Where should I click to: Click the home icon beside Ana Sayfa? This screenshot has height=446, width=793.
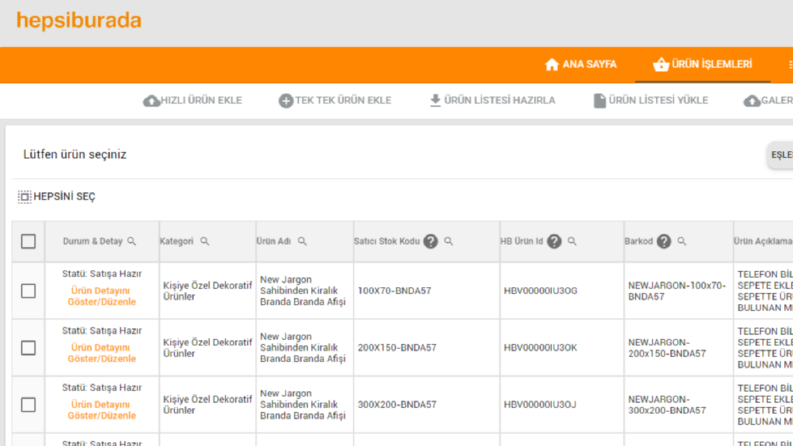coord(552,64)
